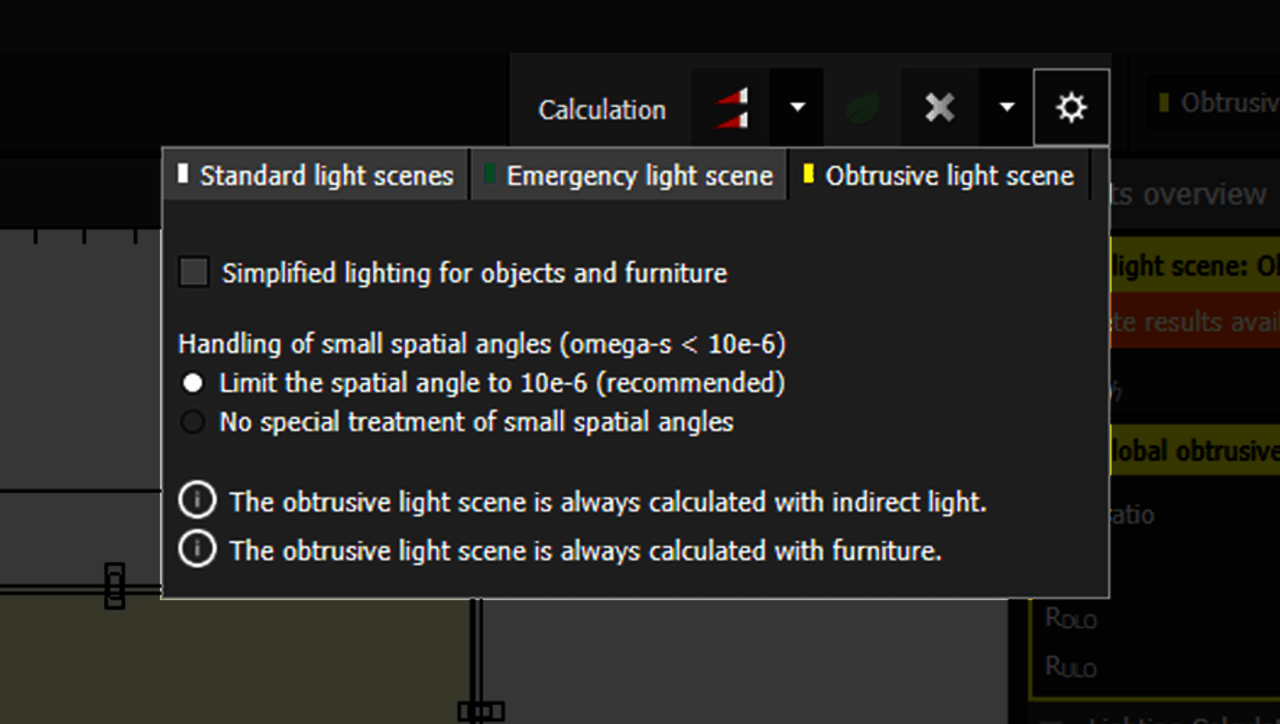Open the Obtrusive light scene tab
This screenshot has width=1280, height=724.
940,176
